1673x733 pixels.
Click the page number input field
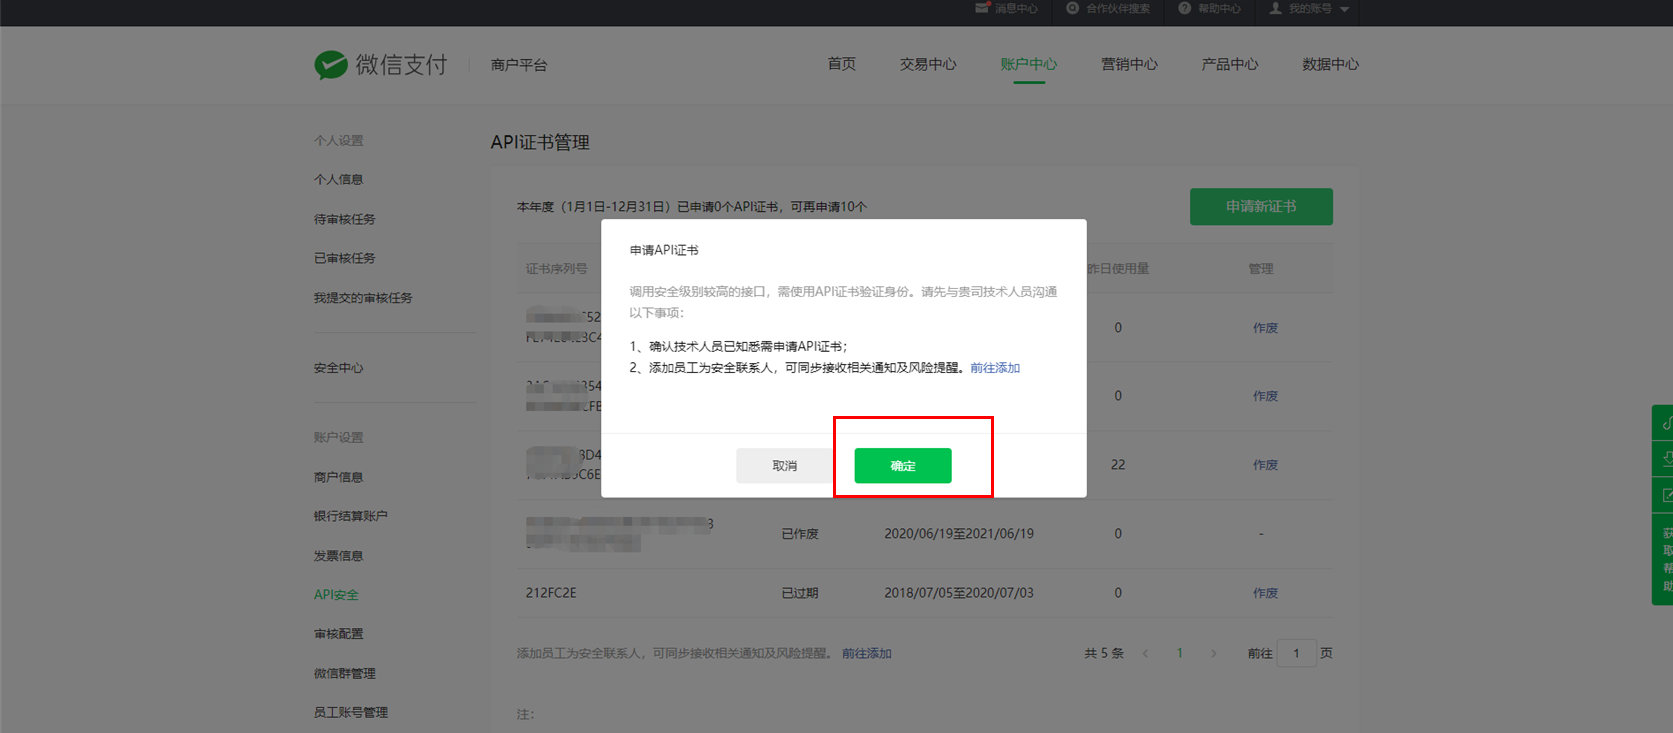pyautogui.click(x=1296, y=653)
